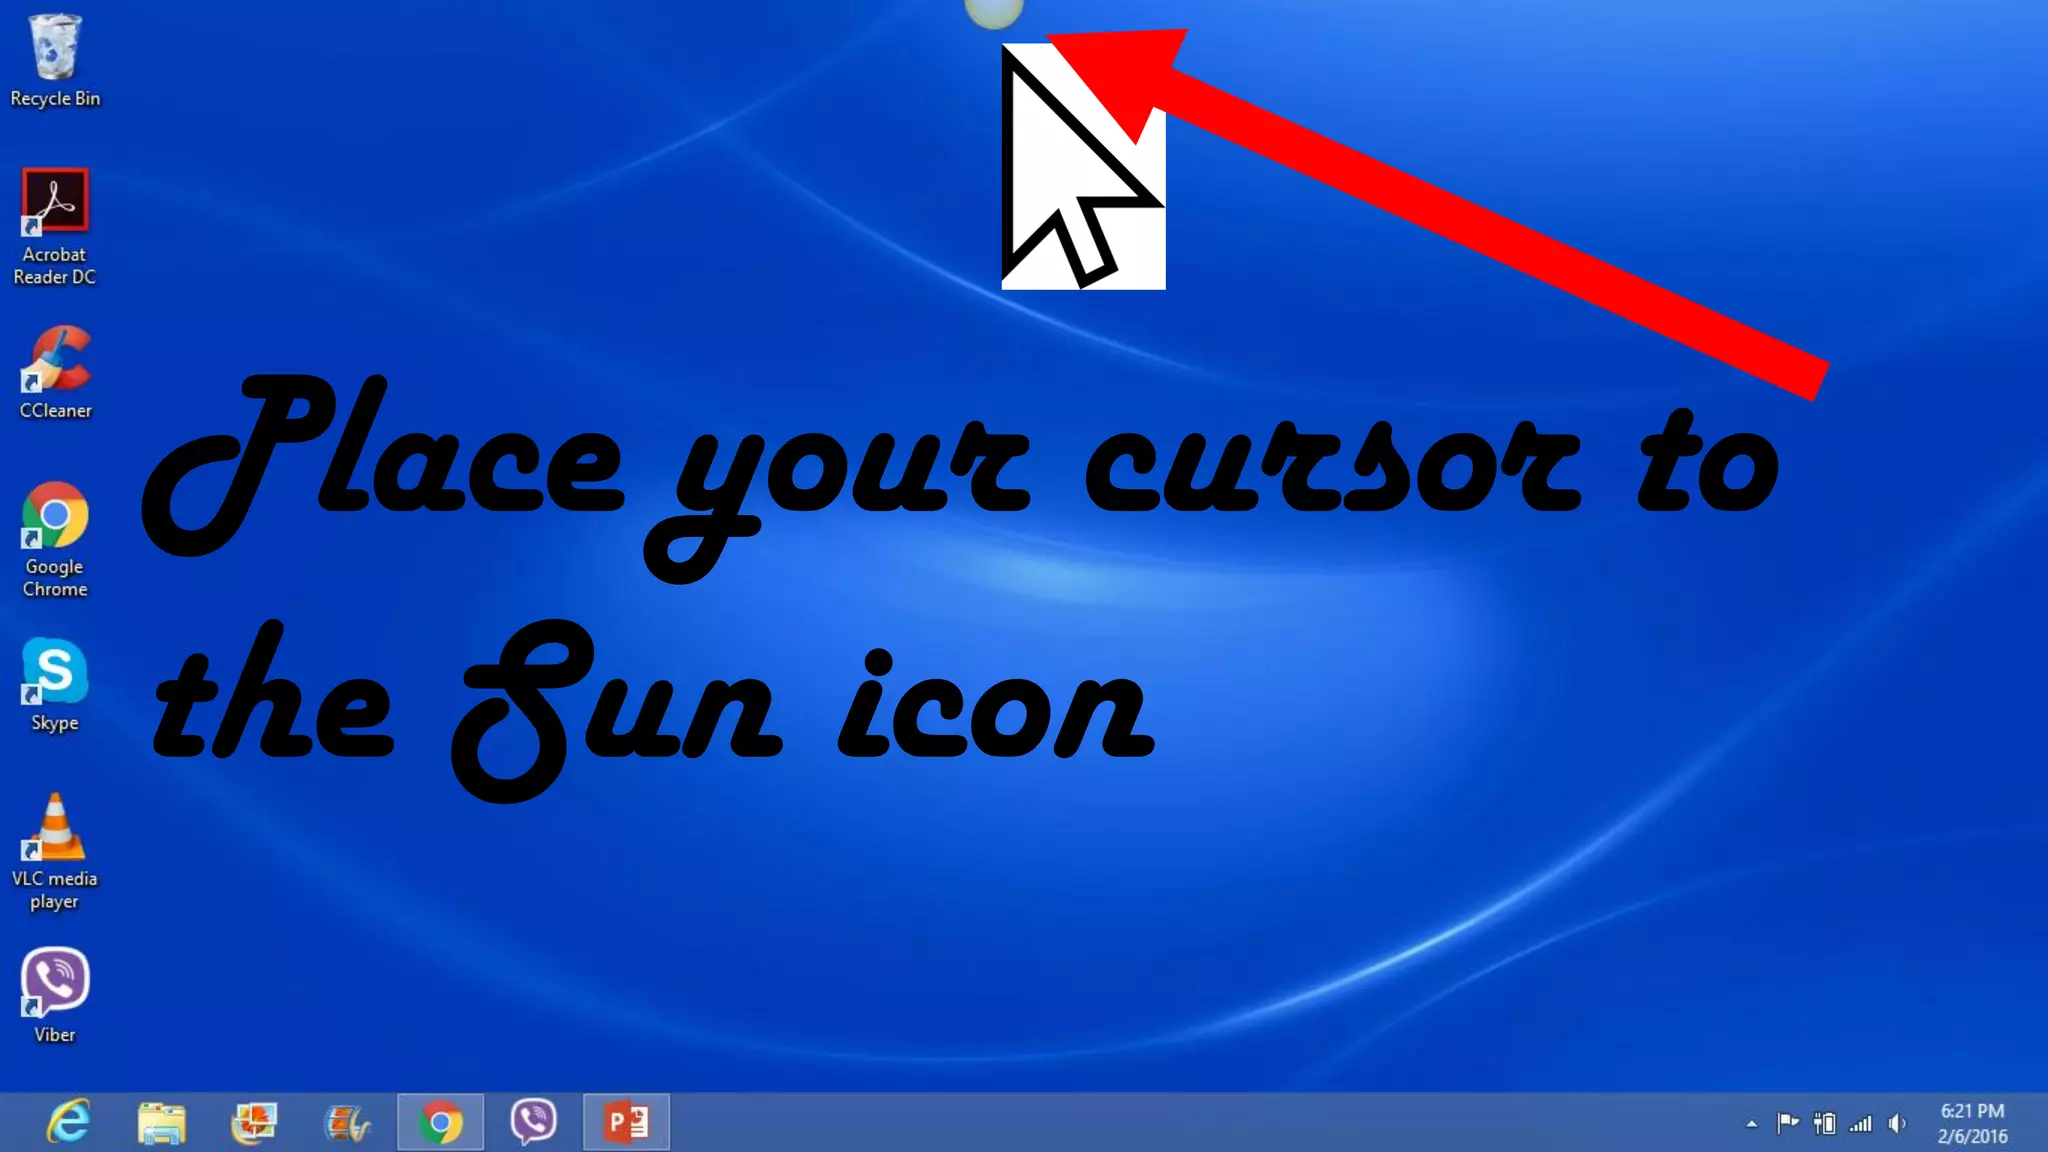This screenshot has height=1152, width=2048.
Task: Check battery power status icon
Action: coord(1825,1124)
